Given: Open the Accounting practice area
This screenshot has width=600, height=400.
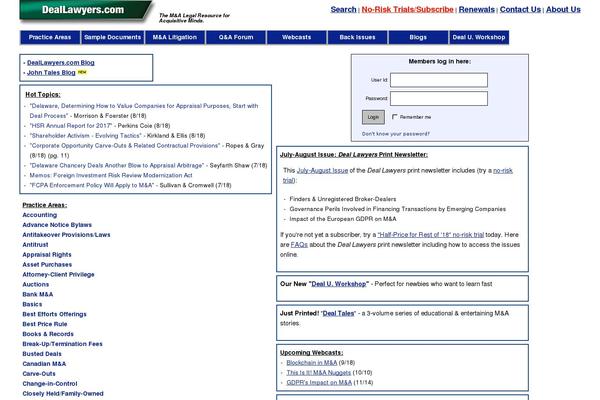Looking at the screenshot, I should pos(40,215).
